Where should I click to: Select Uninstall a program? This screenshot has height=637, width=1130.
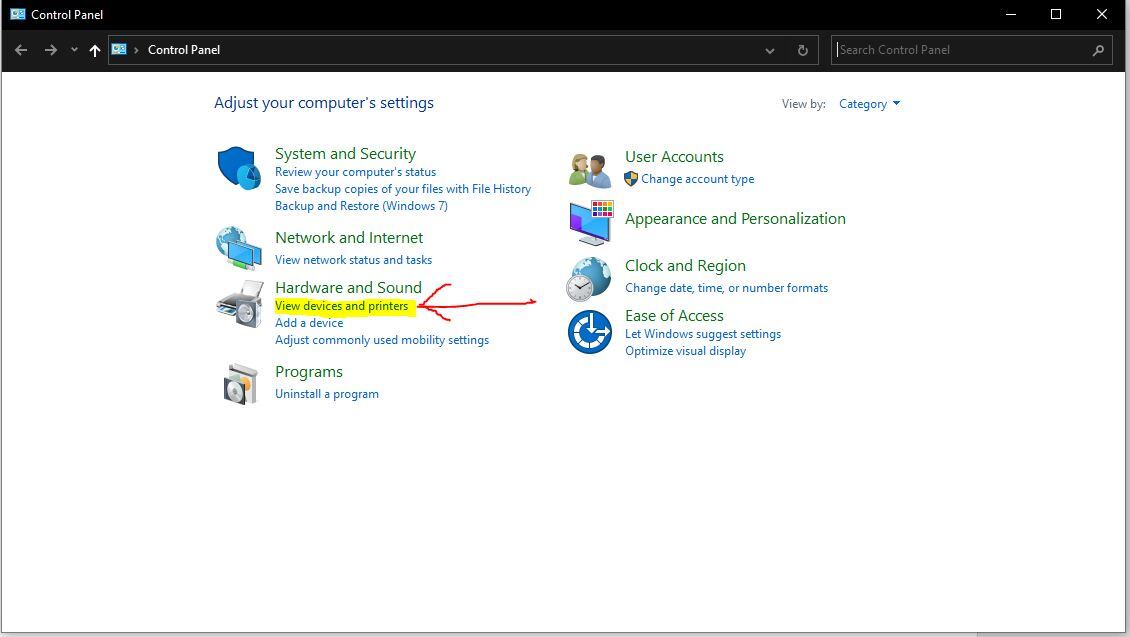(326, 393)
